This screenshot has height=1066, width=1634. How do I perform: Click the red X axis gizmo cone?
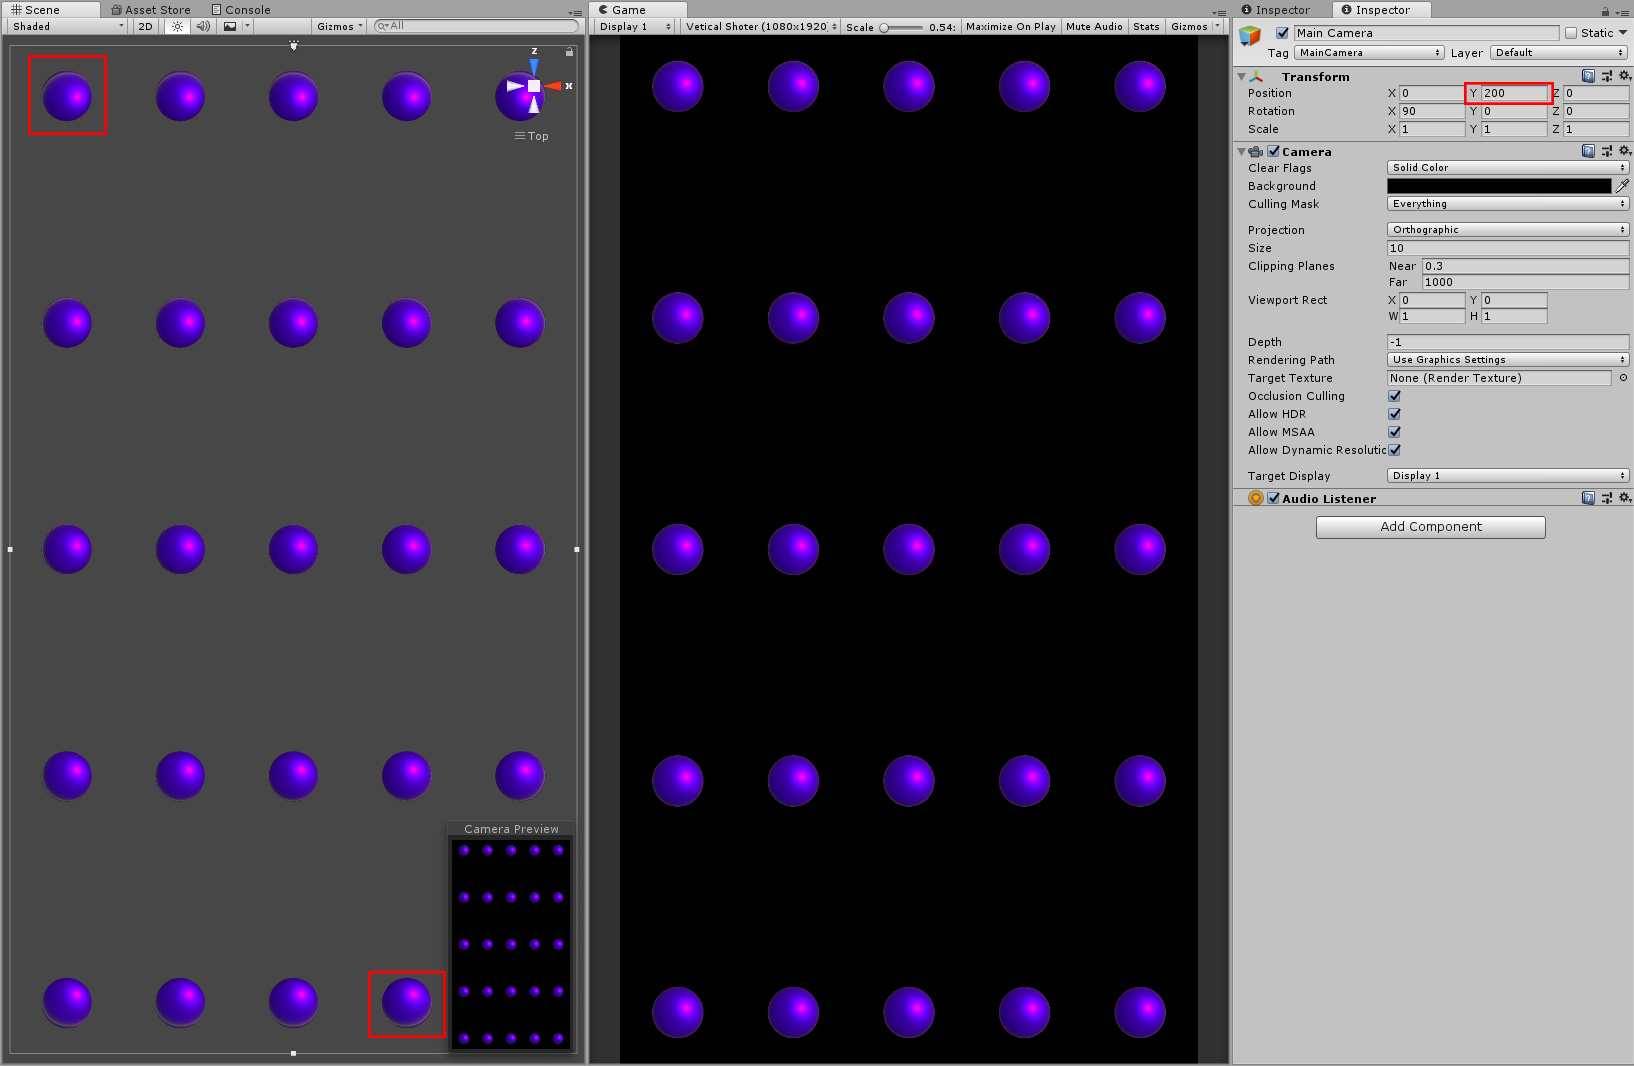(553, 86)
